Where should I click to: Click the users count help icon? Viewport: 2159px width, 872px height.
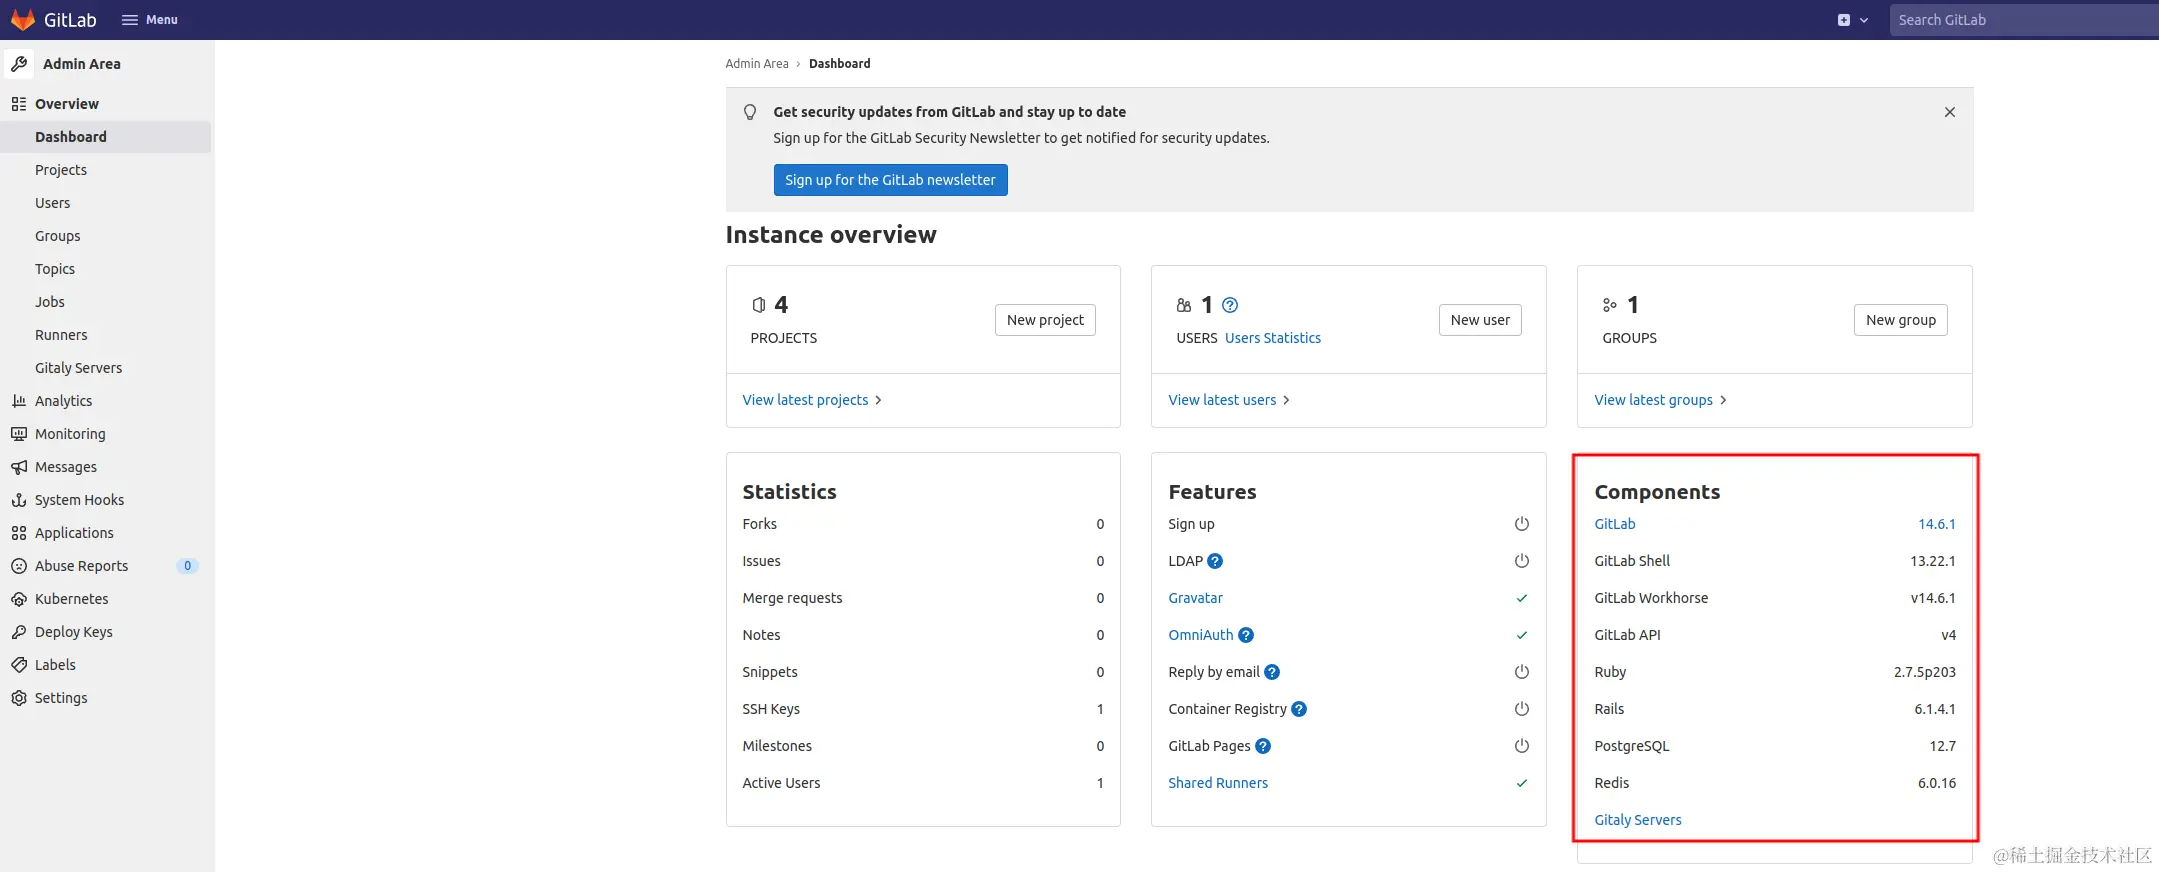1230,305
